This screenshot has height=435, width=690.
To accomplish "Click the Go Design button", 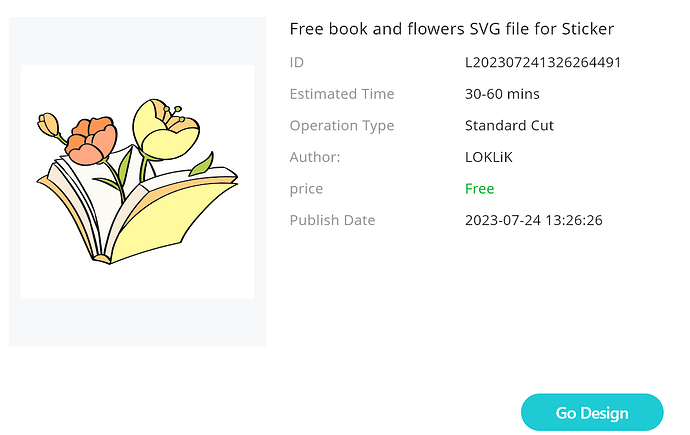I will 592,412.
